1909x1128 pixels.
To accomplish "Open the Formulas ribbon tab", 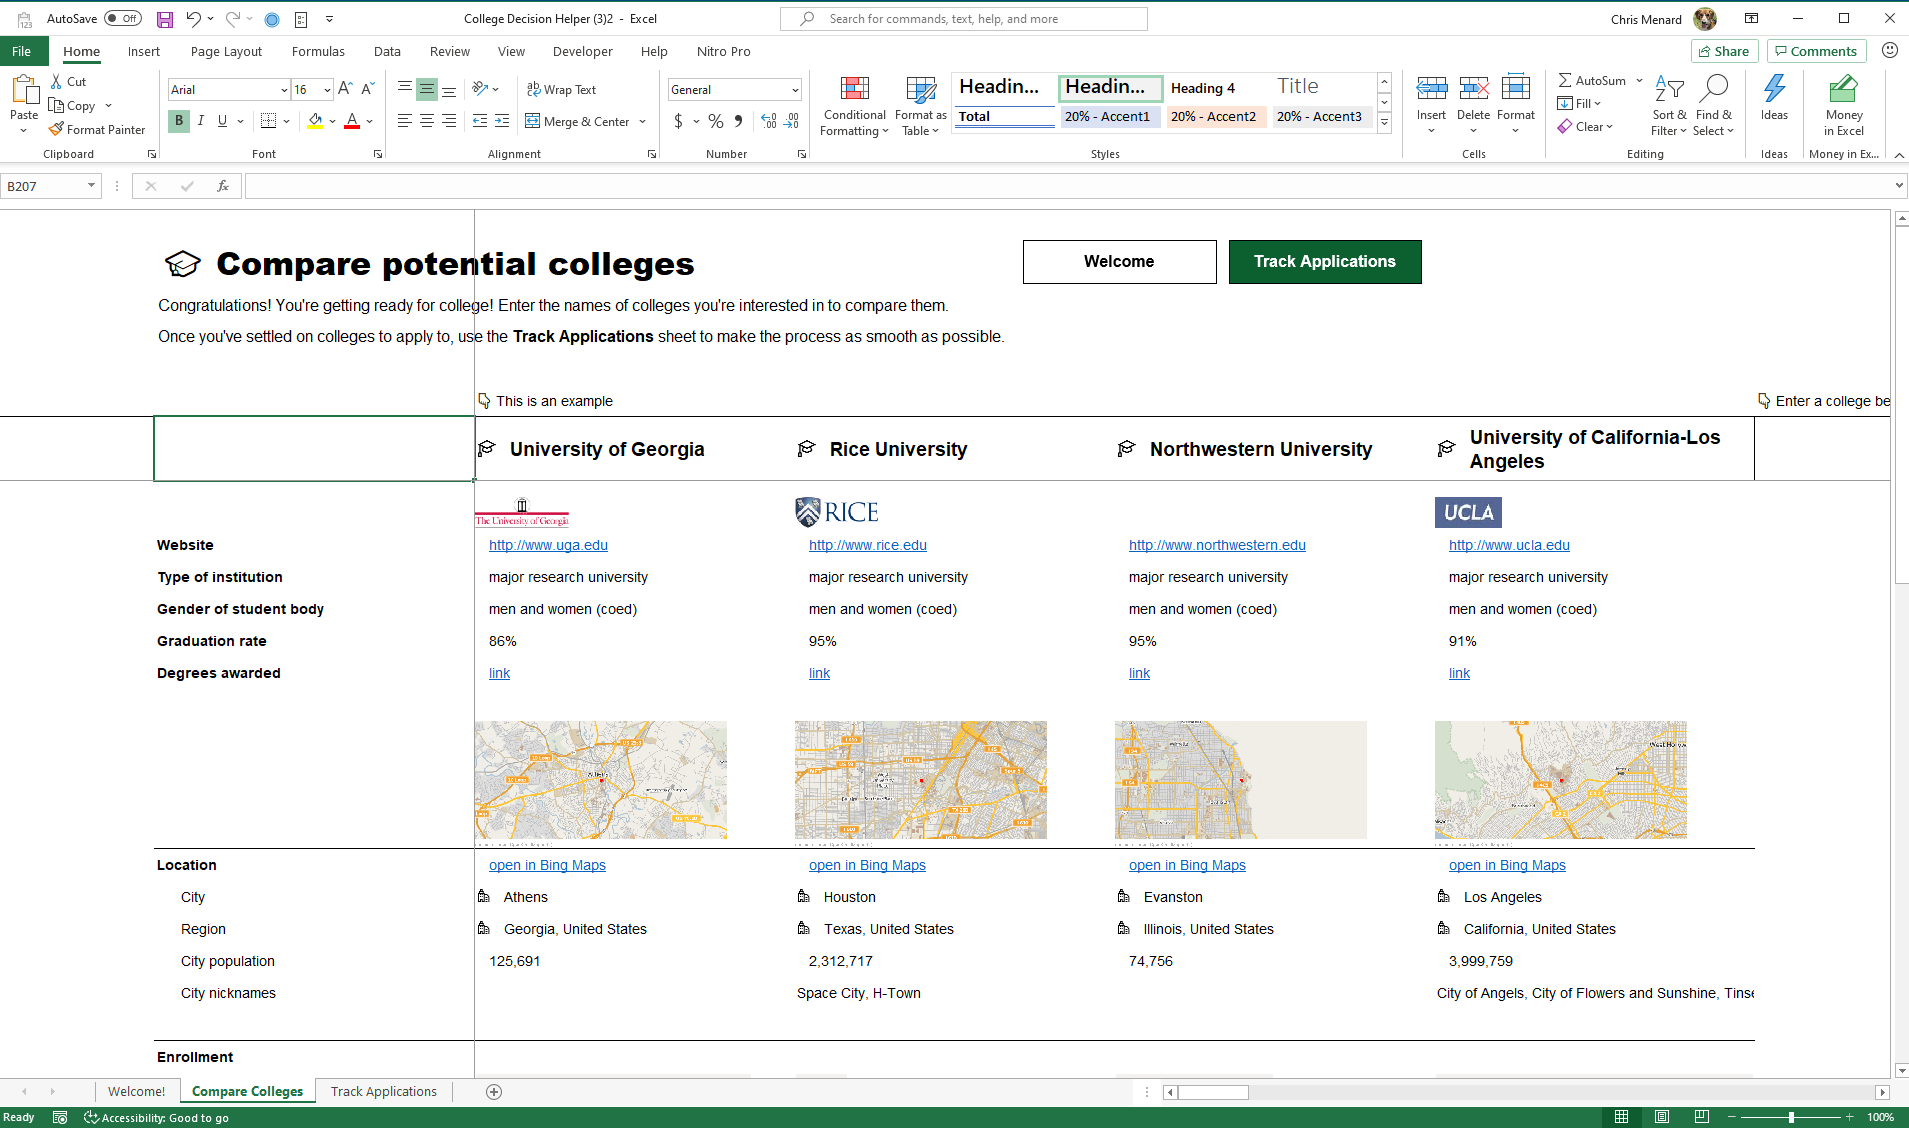I will [318, 52].
